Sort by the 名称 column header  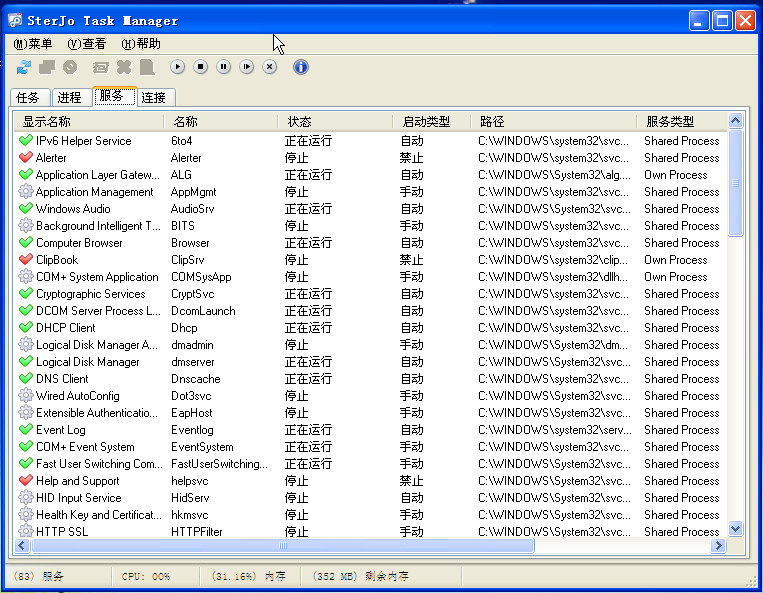pyautogui.click(x=220, y=121)
